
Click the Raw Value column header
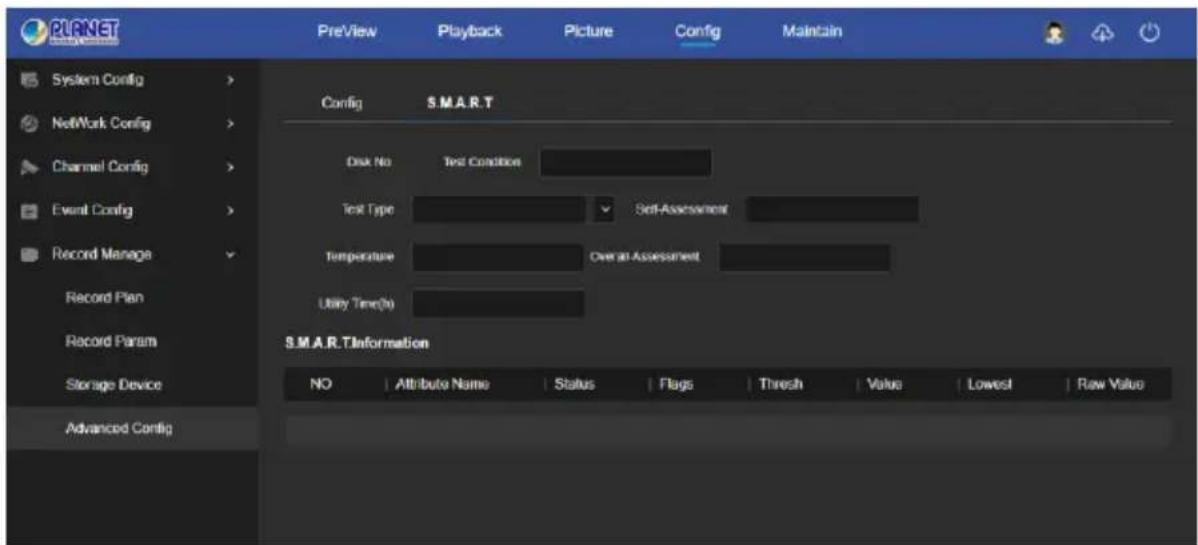pyautogui.click(x=1110, y=386)
